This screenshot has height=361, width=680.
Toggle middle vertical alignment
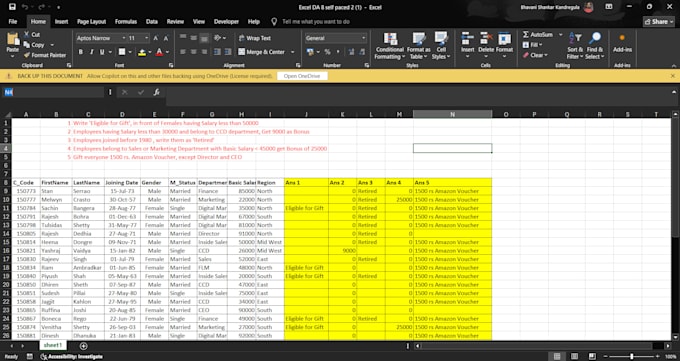tap(194, 38)
